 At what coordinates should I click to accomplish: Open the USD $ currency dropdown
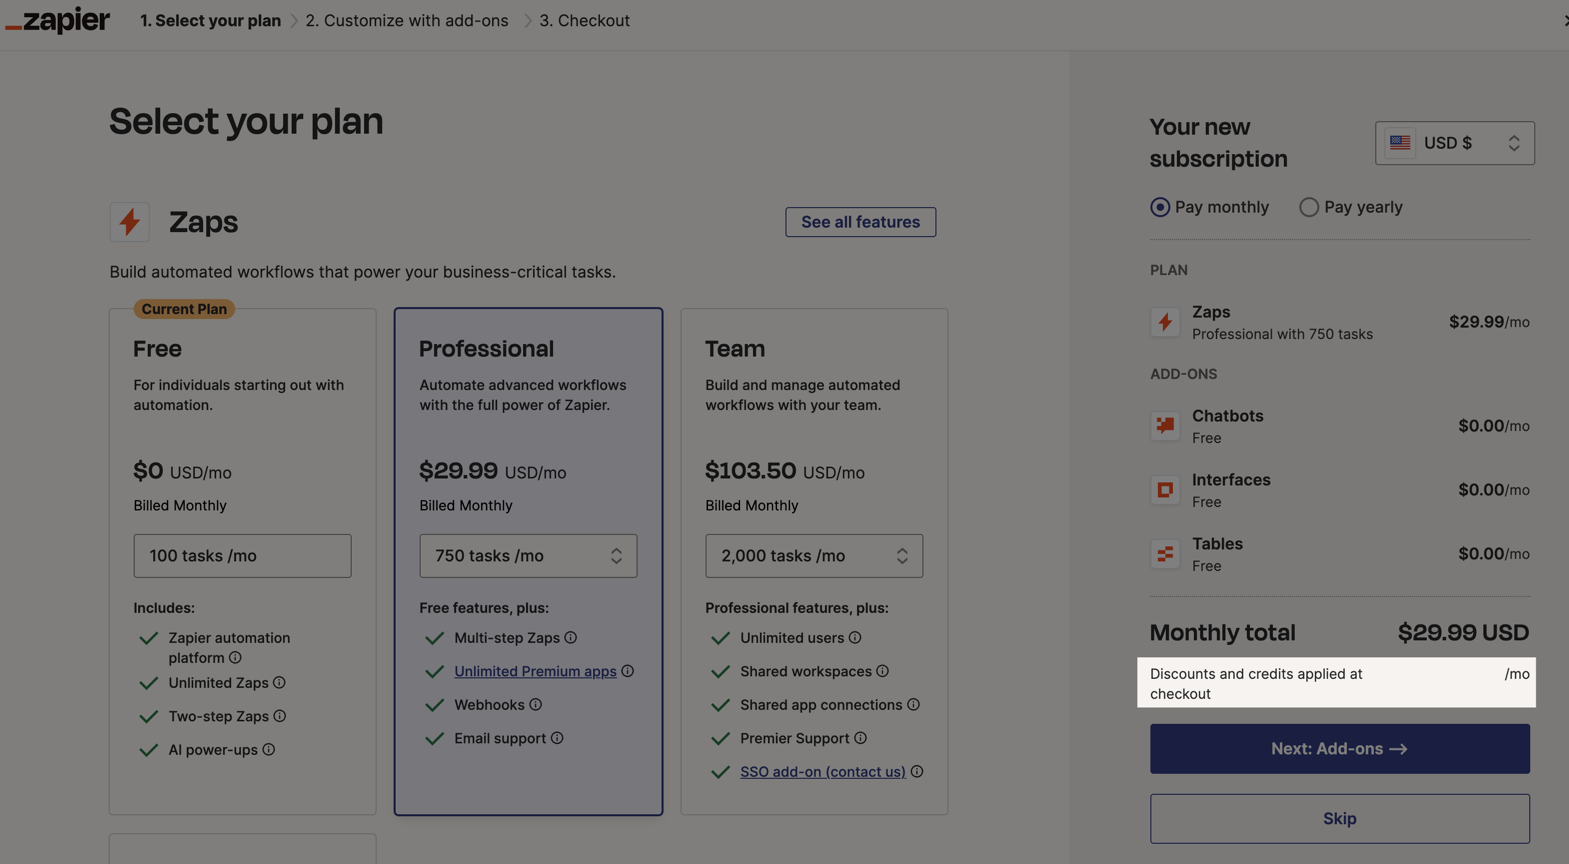1455,143
